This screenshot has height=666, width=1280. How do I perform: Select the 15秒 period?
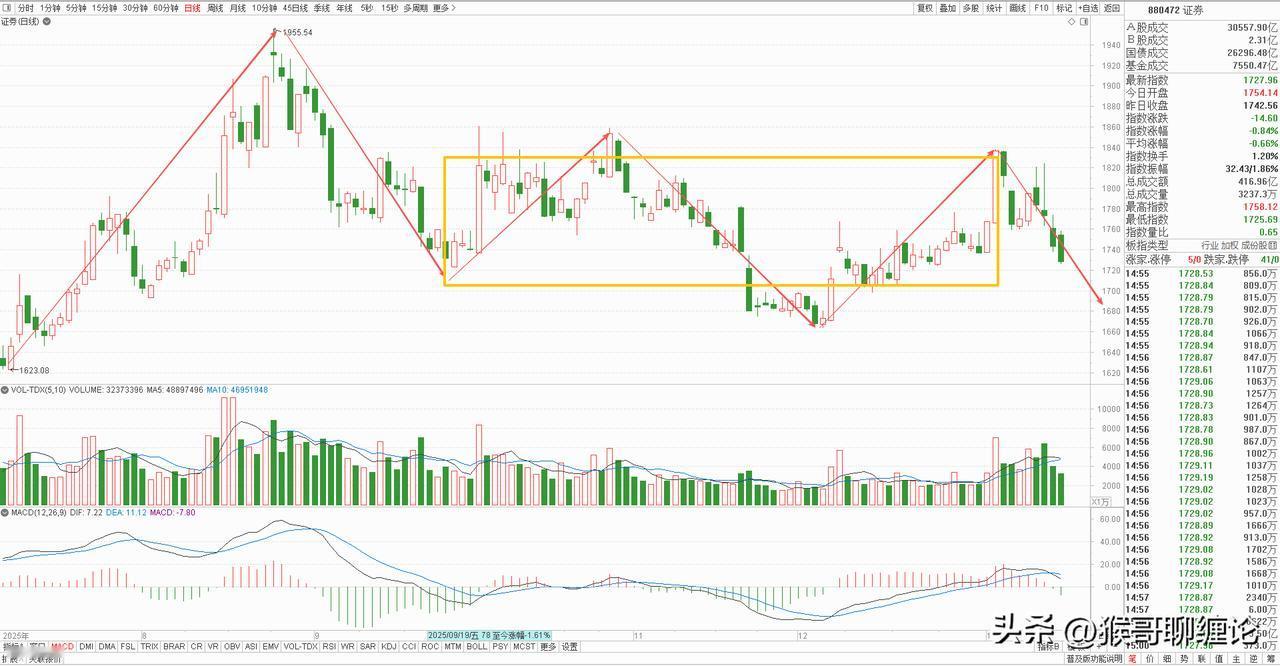[389, 8]
